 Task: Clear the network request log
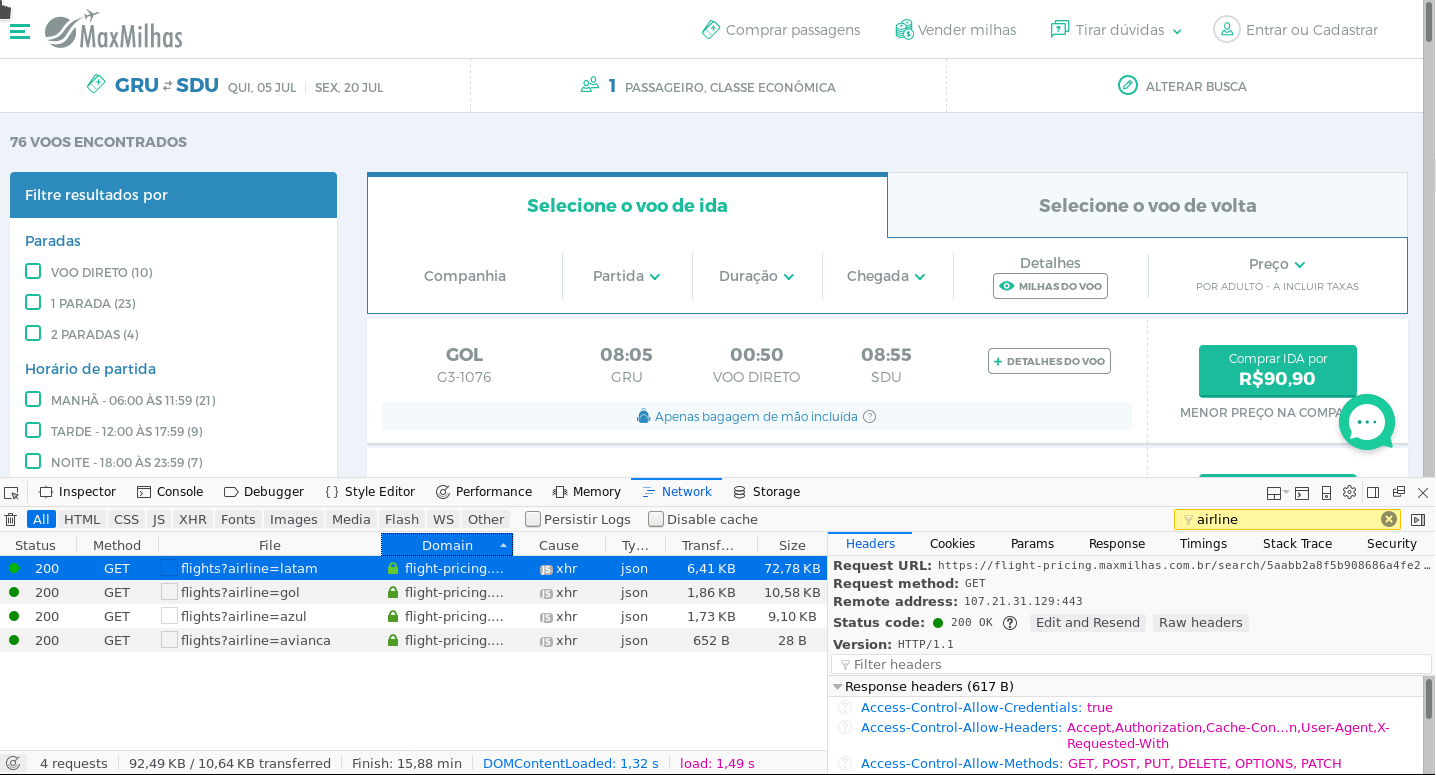coord(11,519)
